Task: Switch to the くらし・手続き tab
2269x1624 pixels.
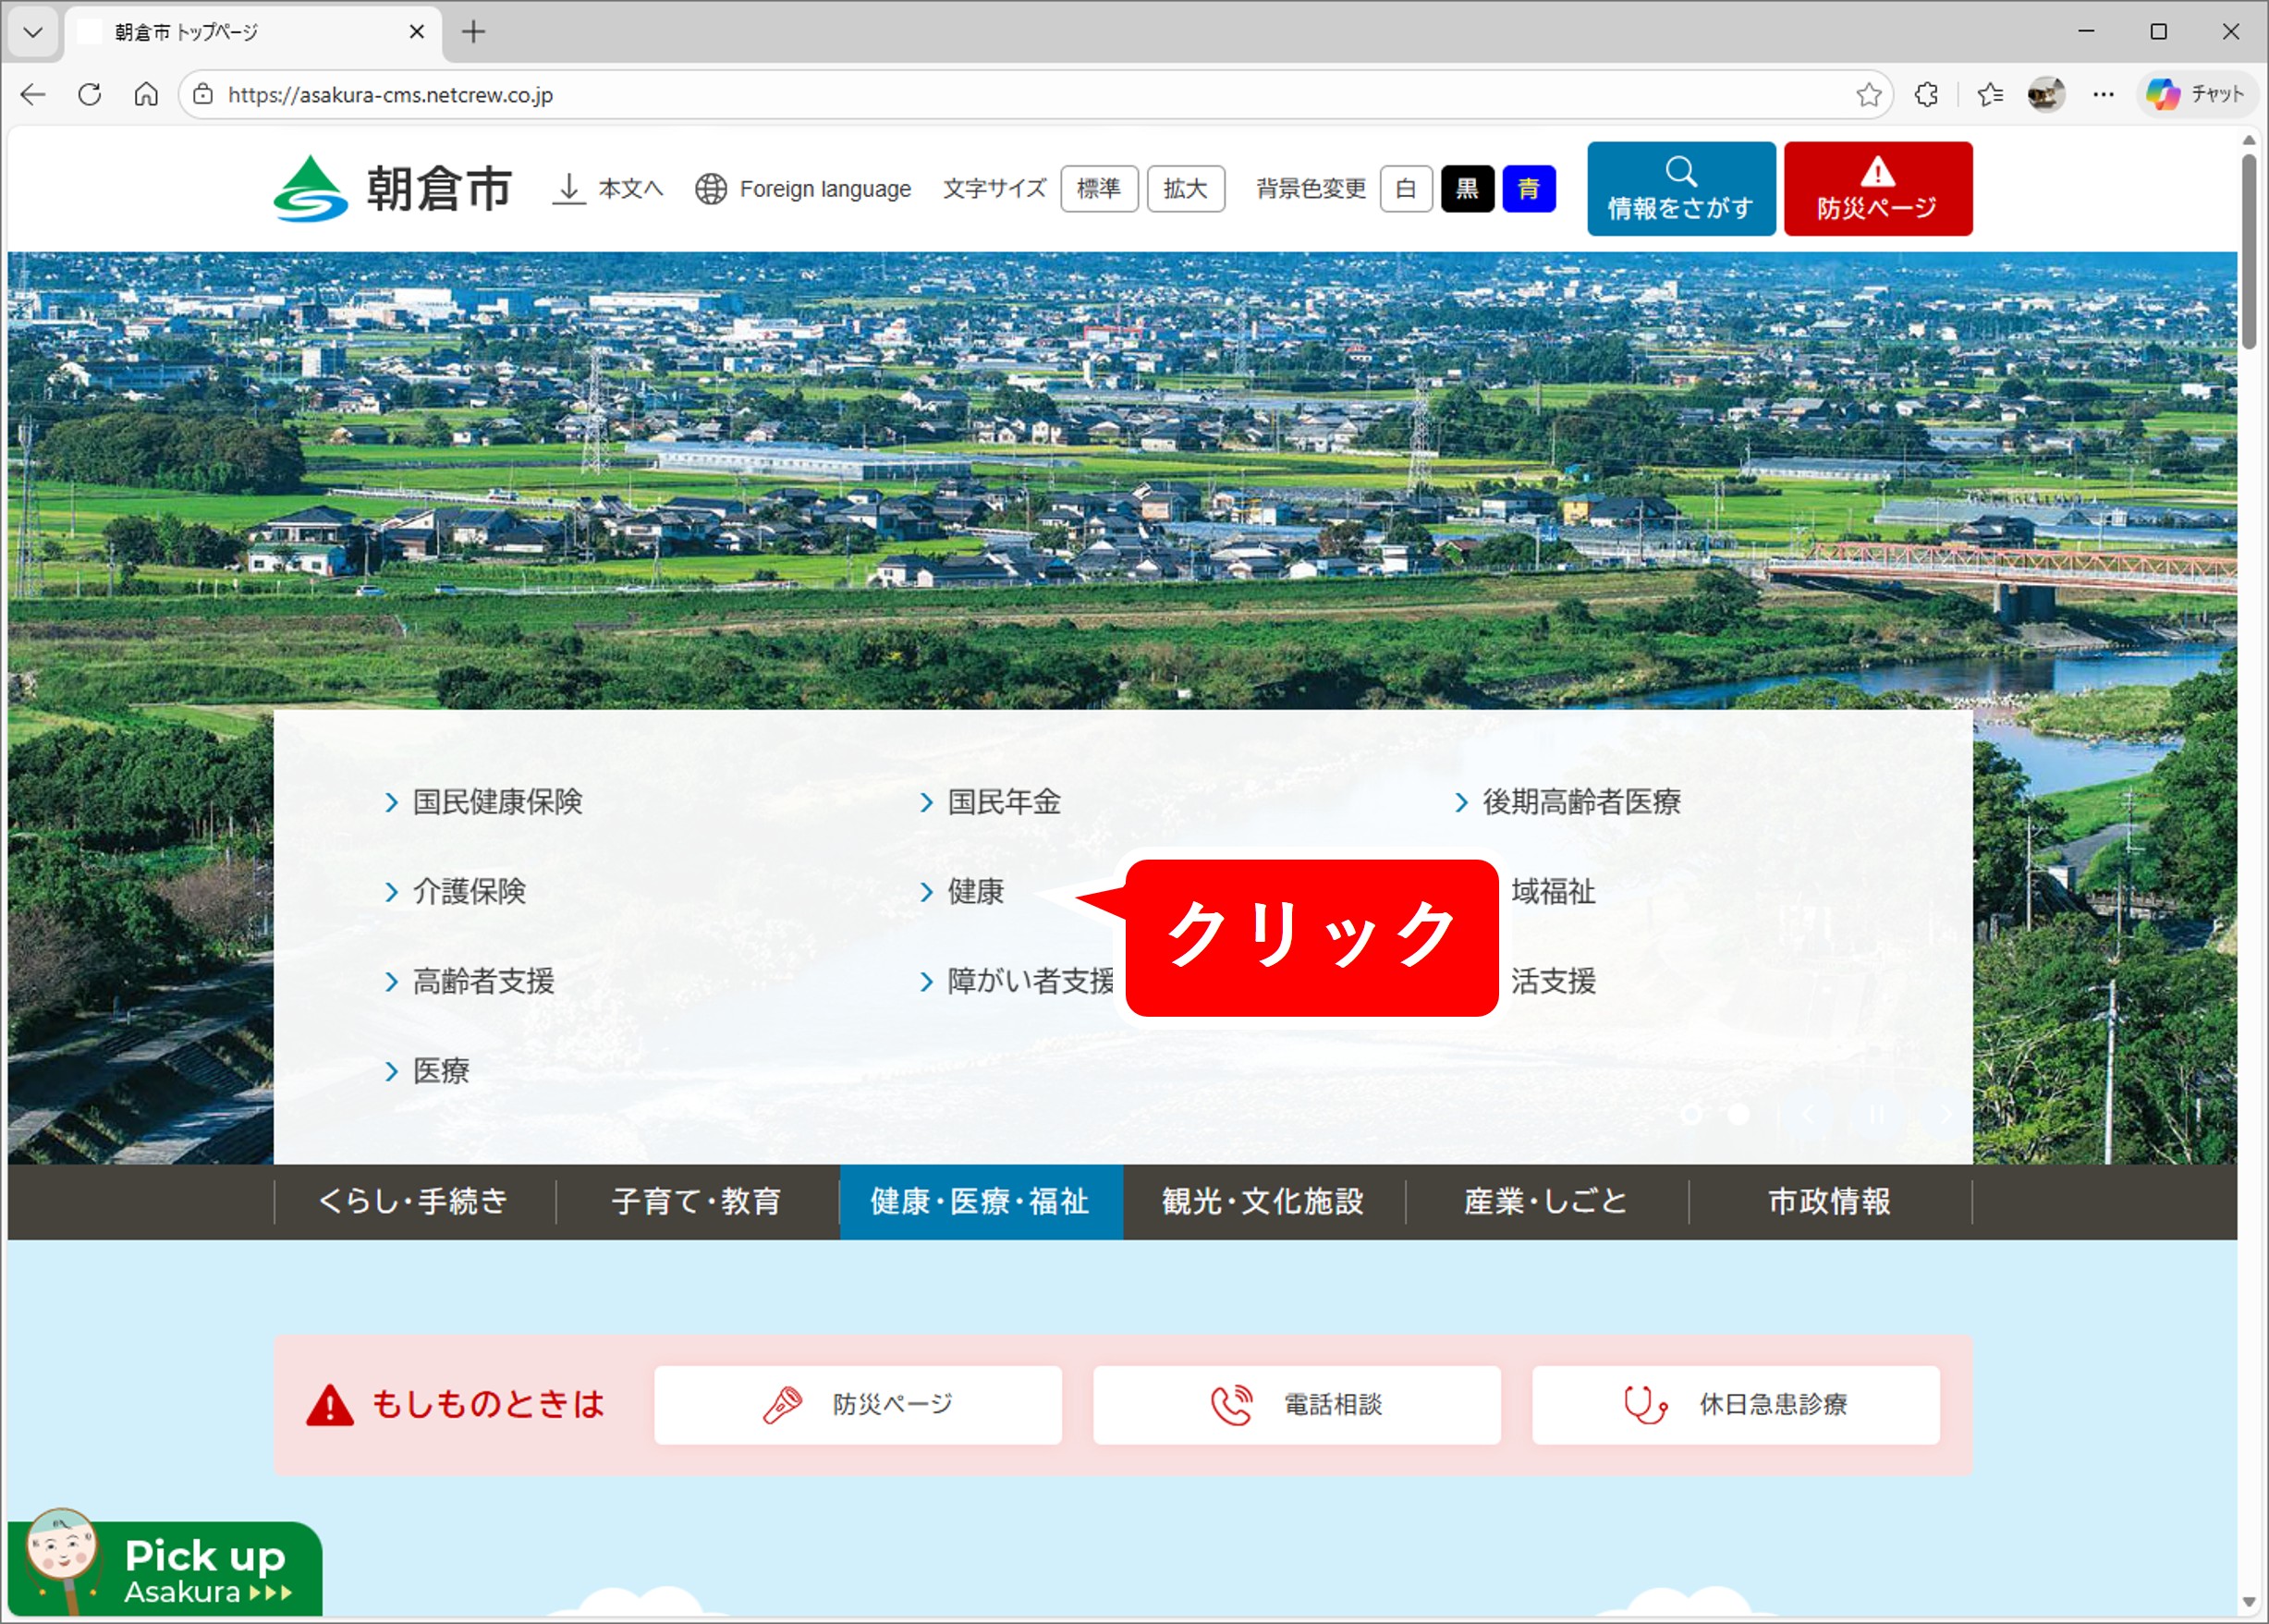Action: [413, 1202]
